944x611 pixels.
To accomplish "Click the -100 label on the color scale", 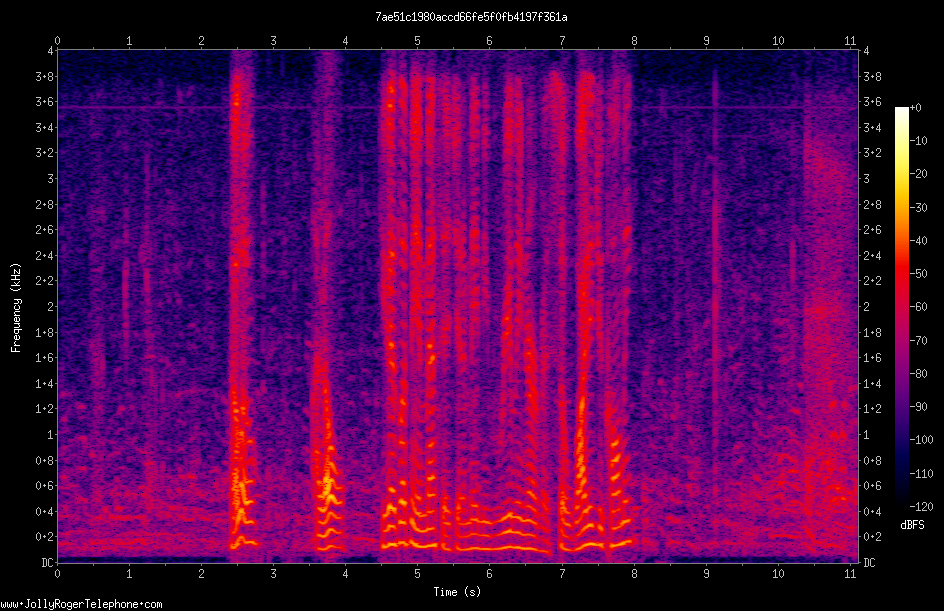I will click(x=922, y=440).
